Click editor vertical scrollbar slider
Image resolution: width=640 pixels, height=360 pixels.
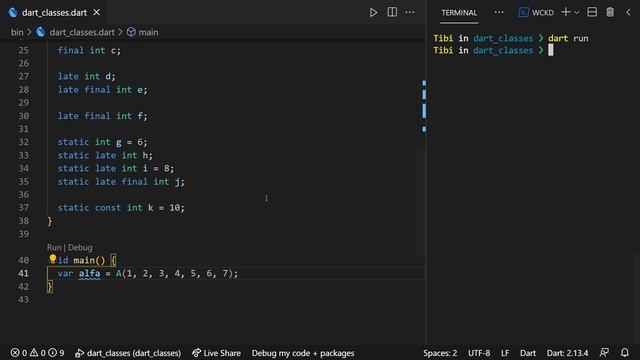420,202
